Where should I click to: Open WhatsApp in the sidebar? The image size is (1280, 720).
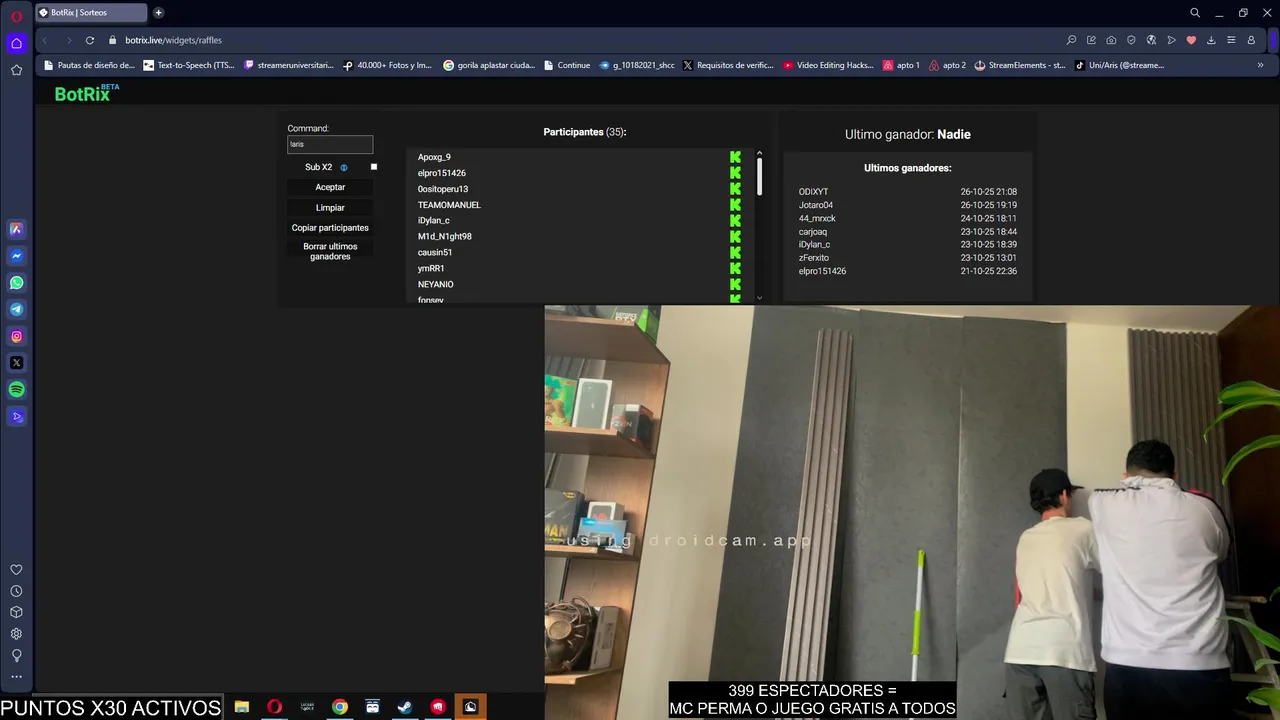coord(16,283)
